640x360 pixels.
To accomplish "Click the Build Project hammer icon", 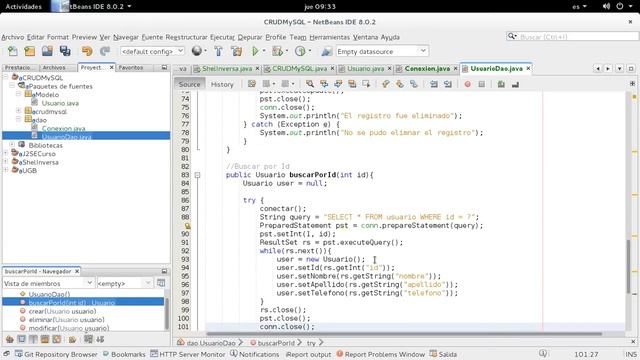I will [x=218, y=51].
